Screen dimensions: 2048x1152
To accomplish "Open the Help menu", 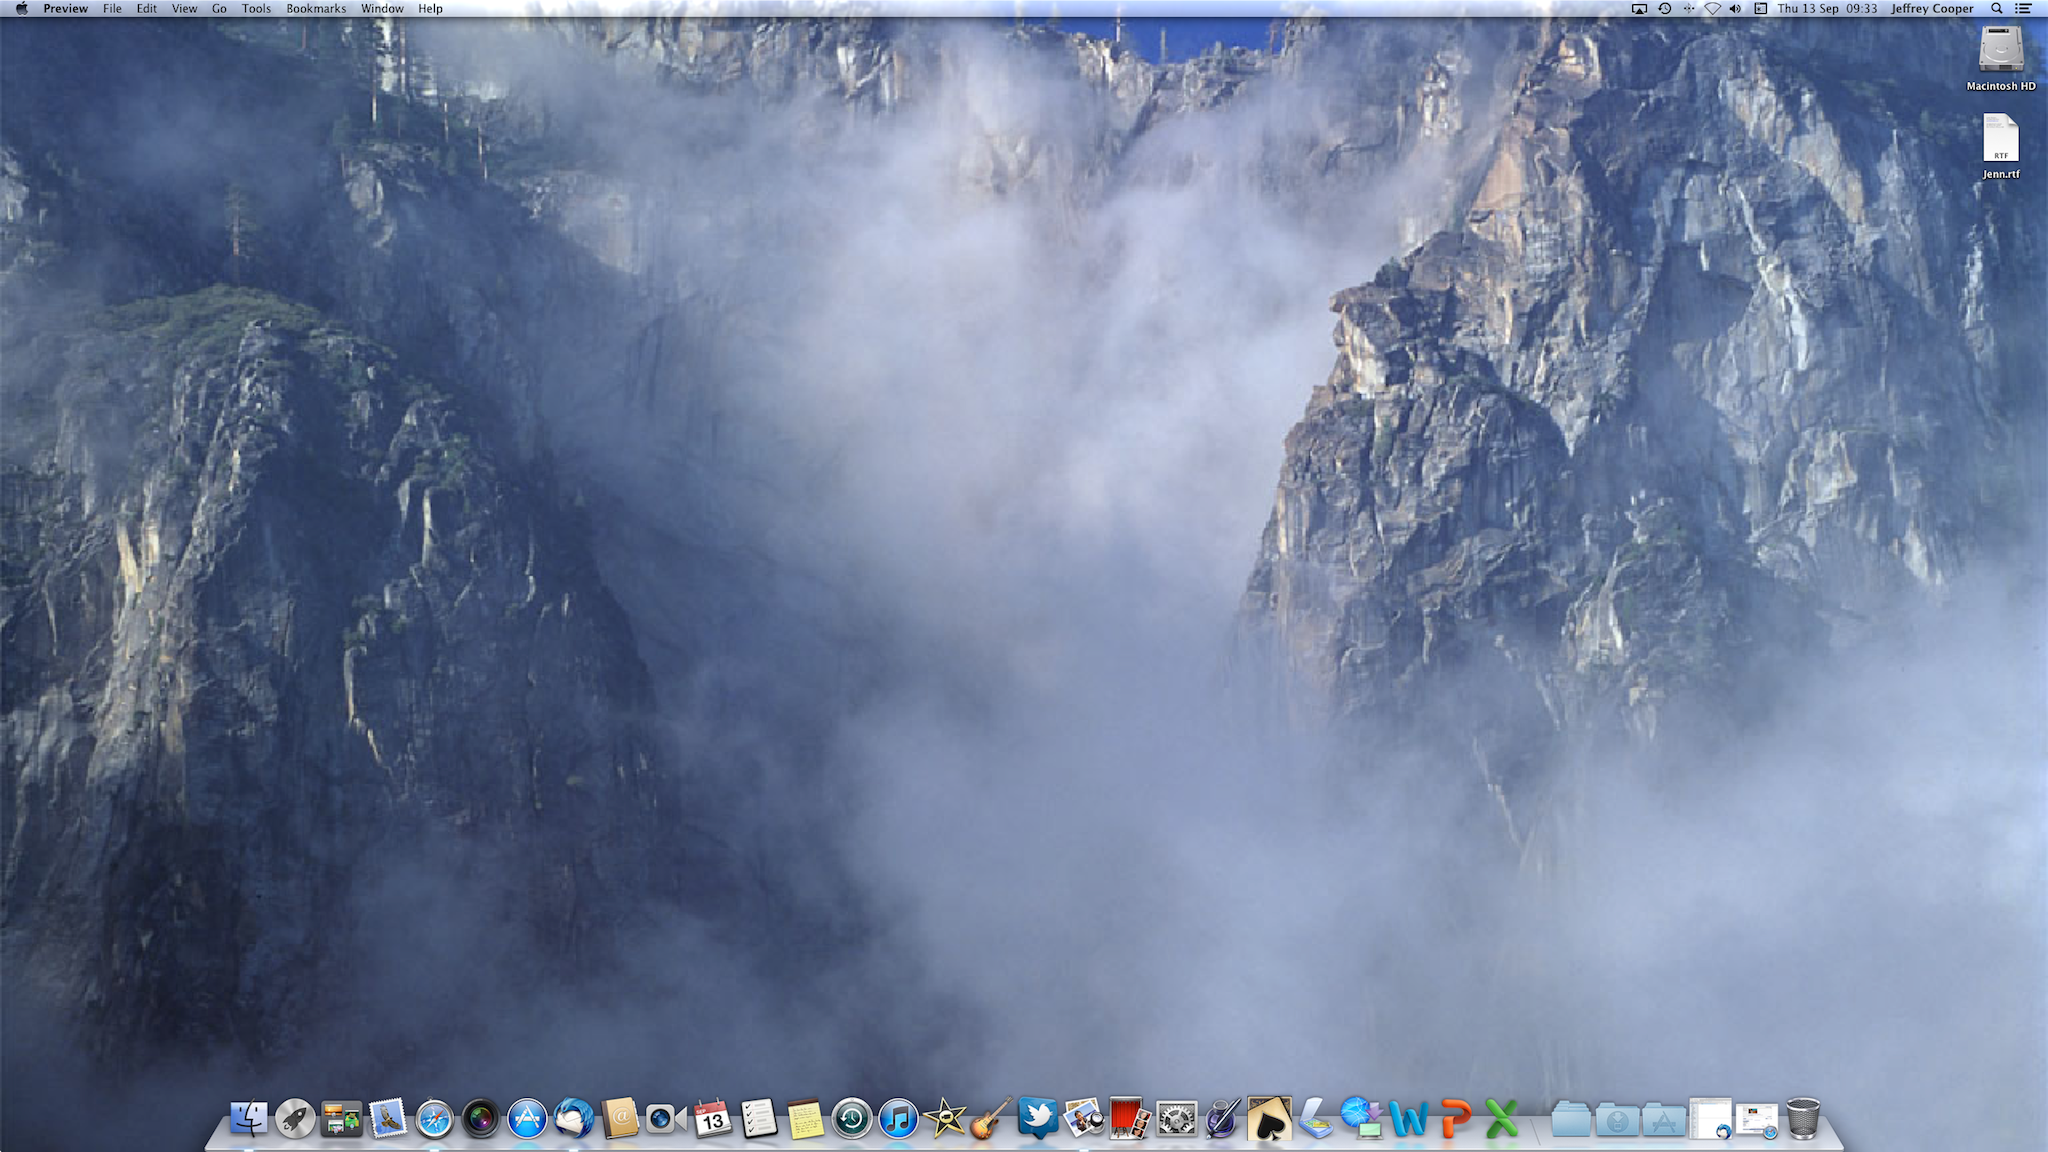I will [430, 8].
